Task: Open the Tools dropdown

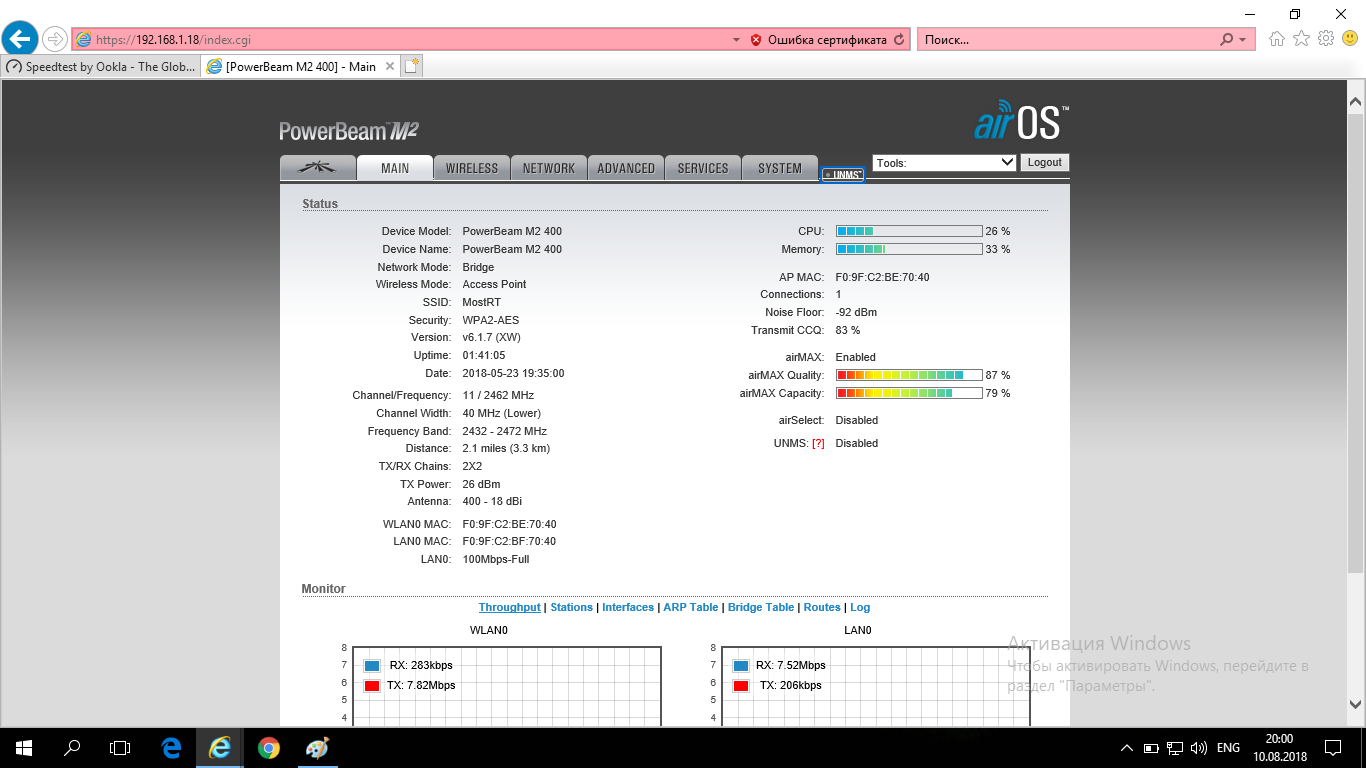Action: tap(945, 162)
